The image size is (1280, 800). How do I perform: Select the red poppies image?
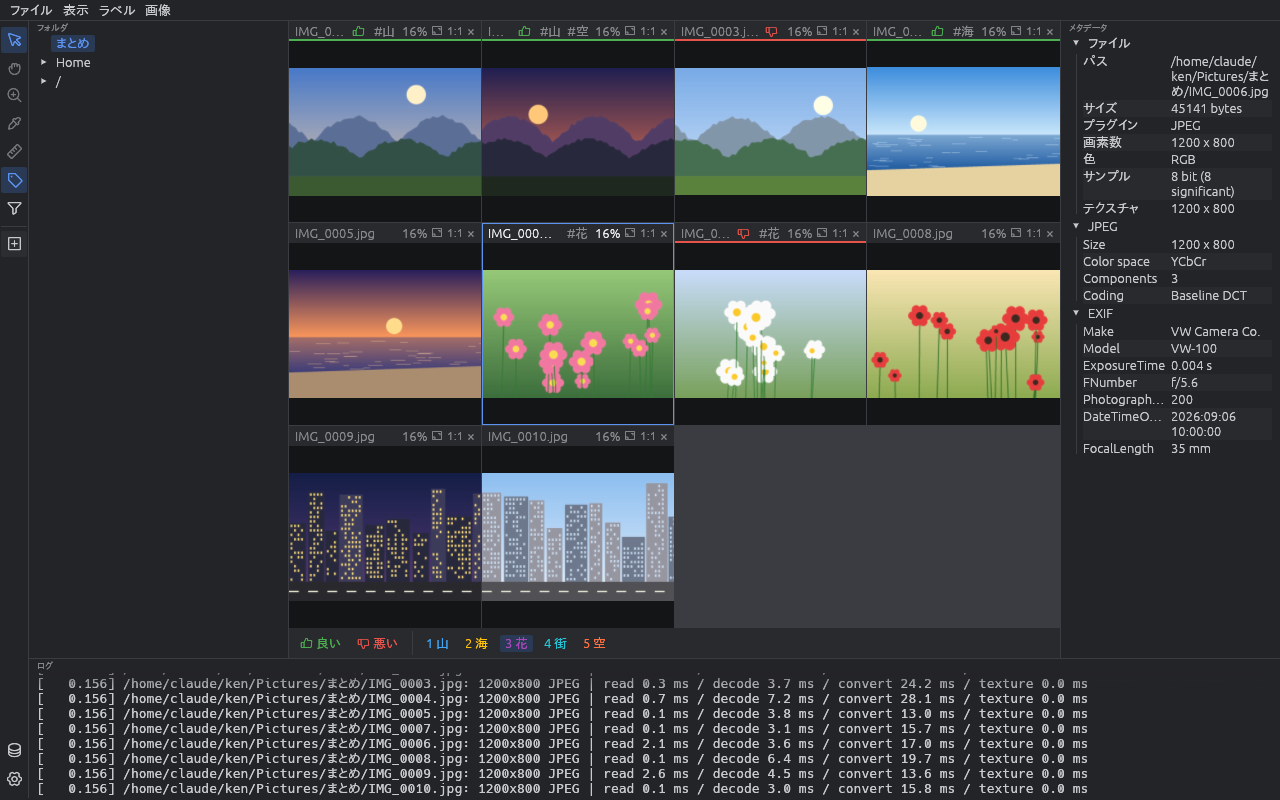(963, 334)
